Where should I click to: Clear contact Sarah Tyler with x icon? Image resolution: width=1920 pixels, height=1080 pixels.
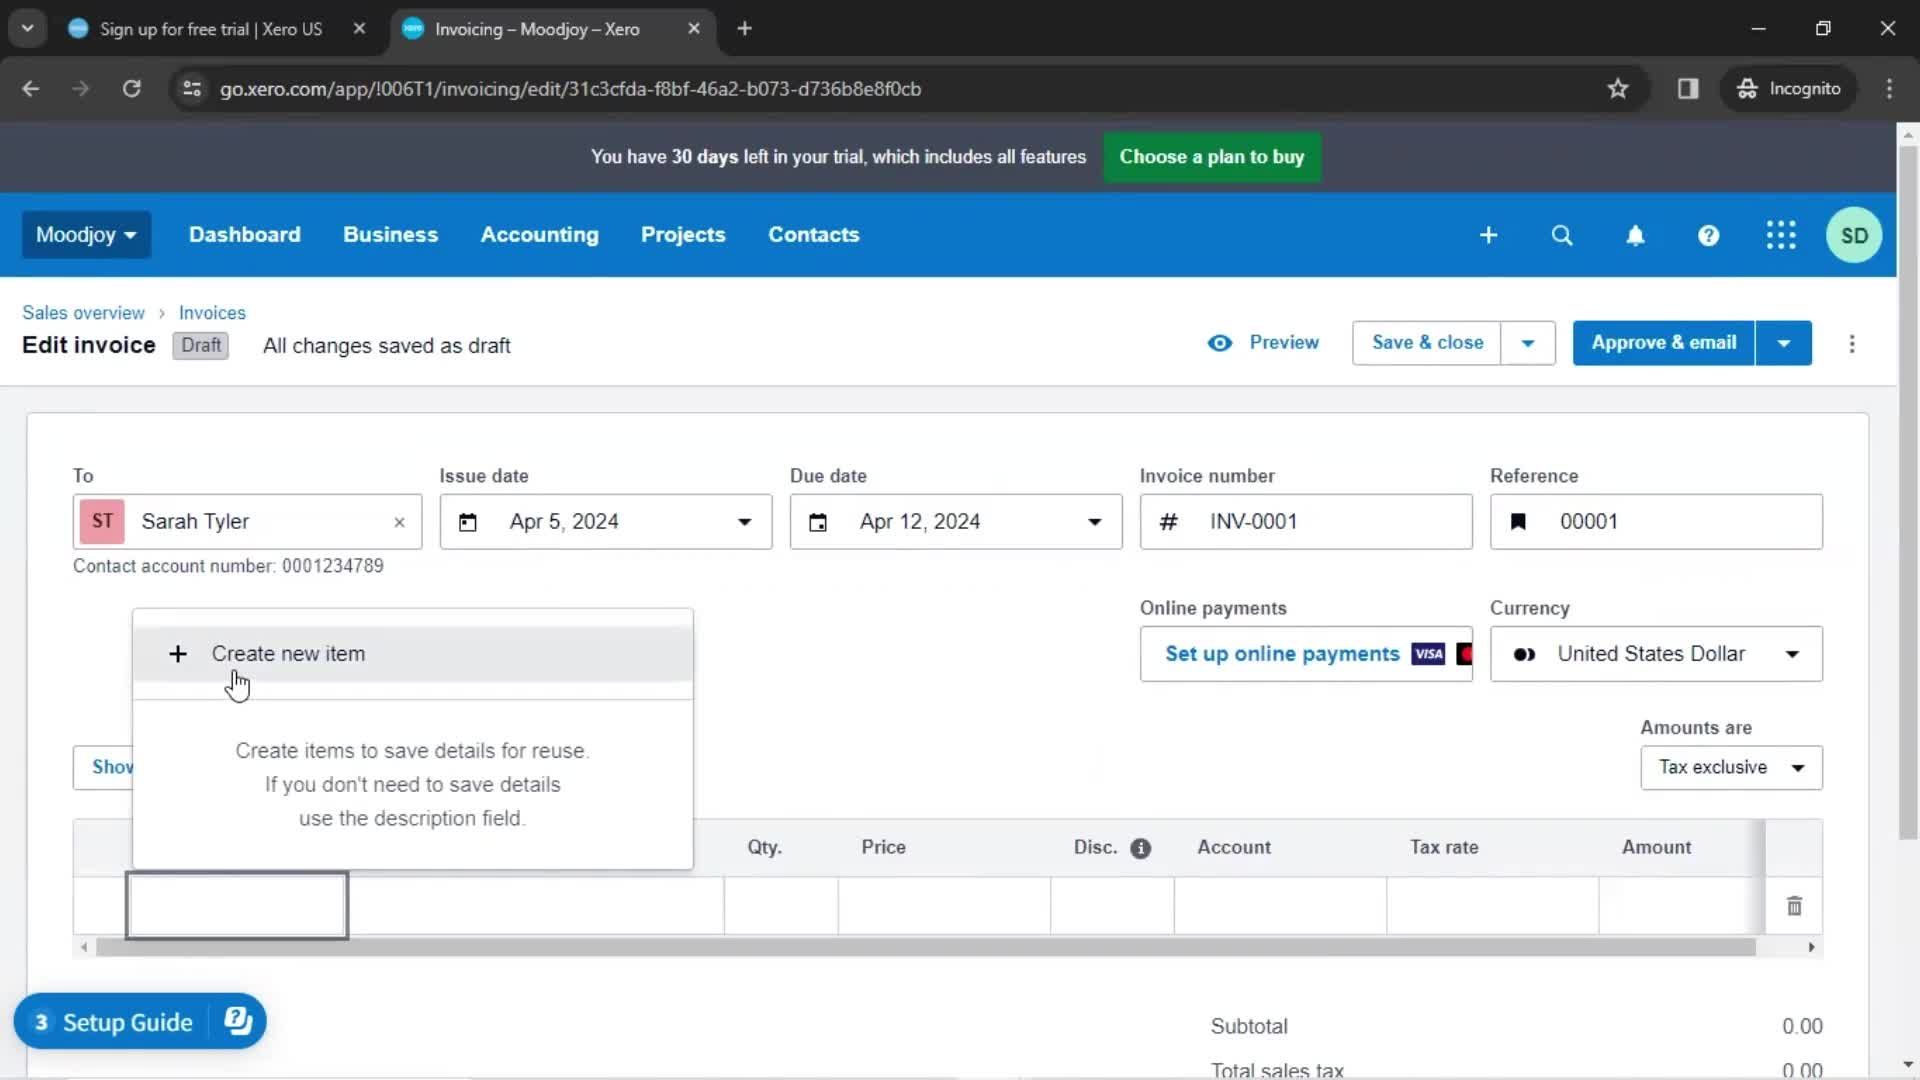399,522
